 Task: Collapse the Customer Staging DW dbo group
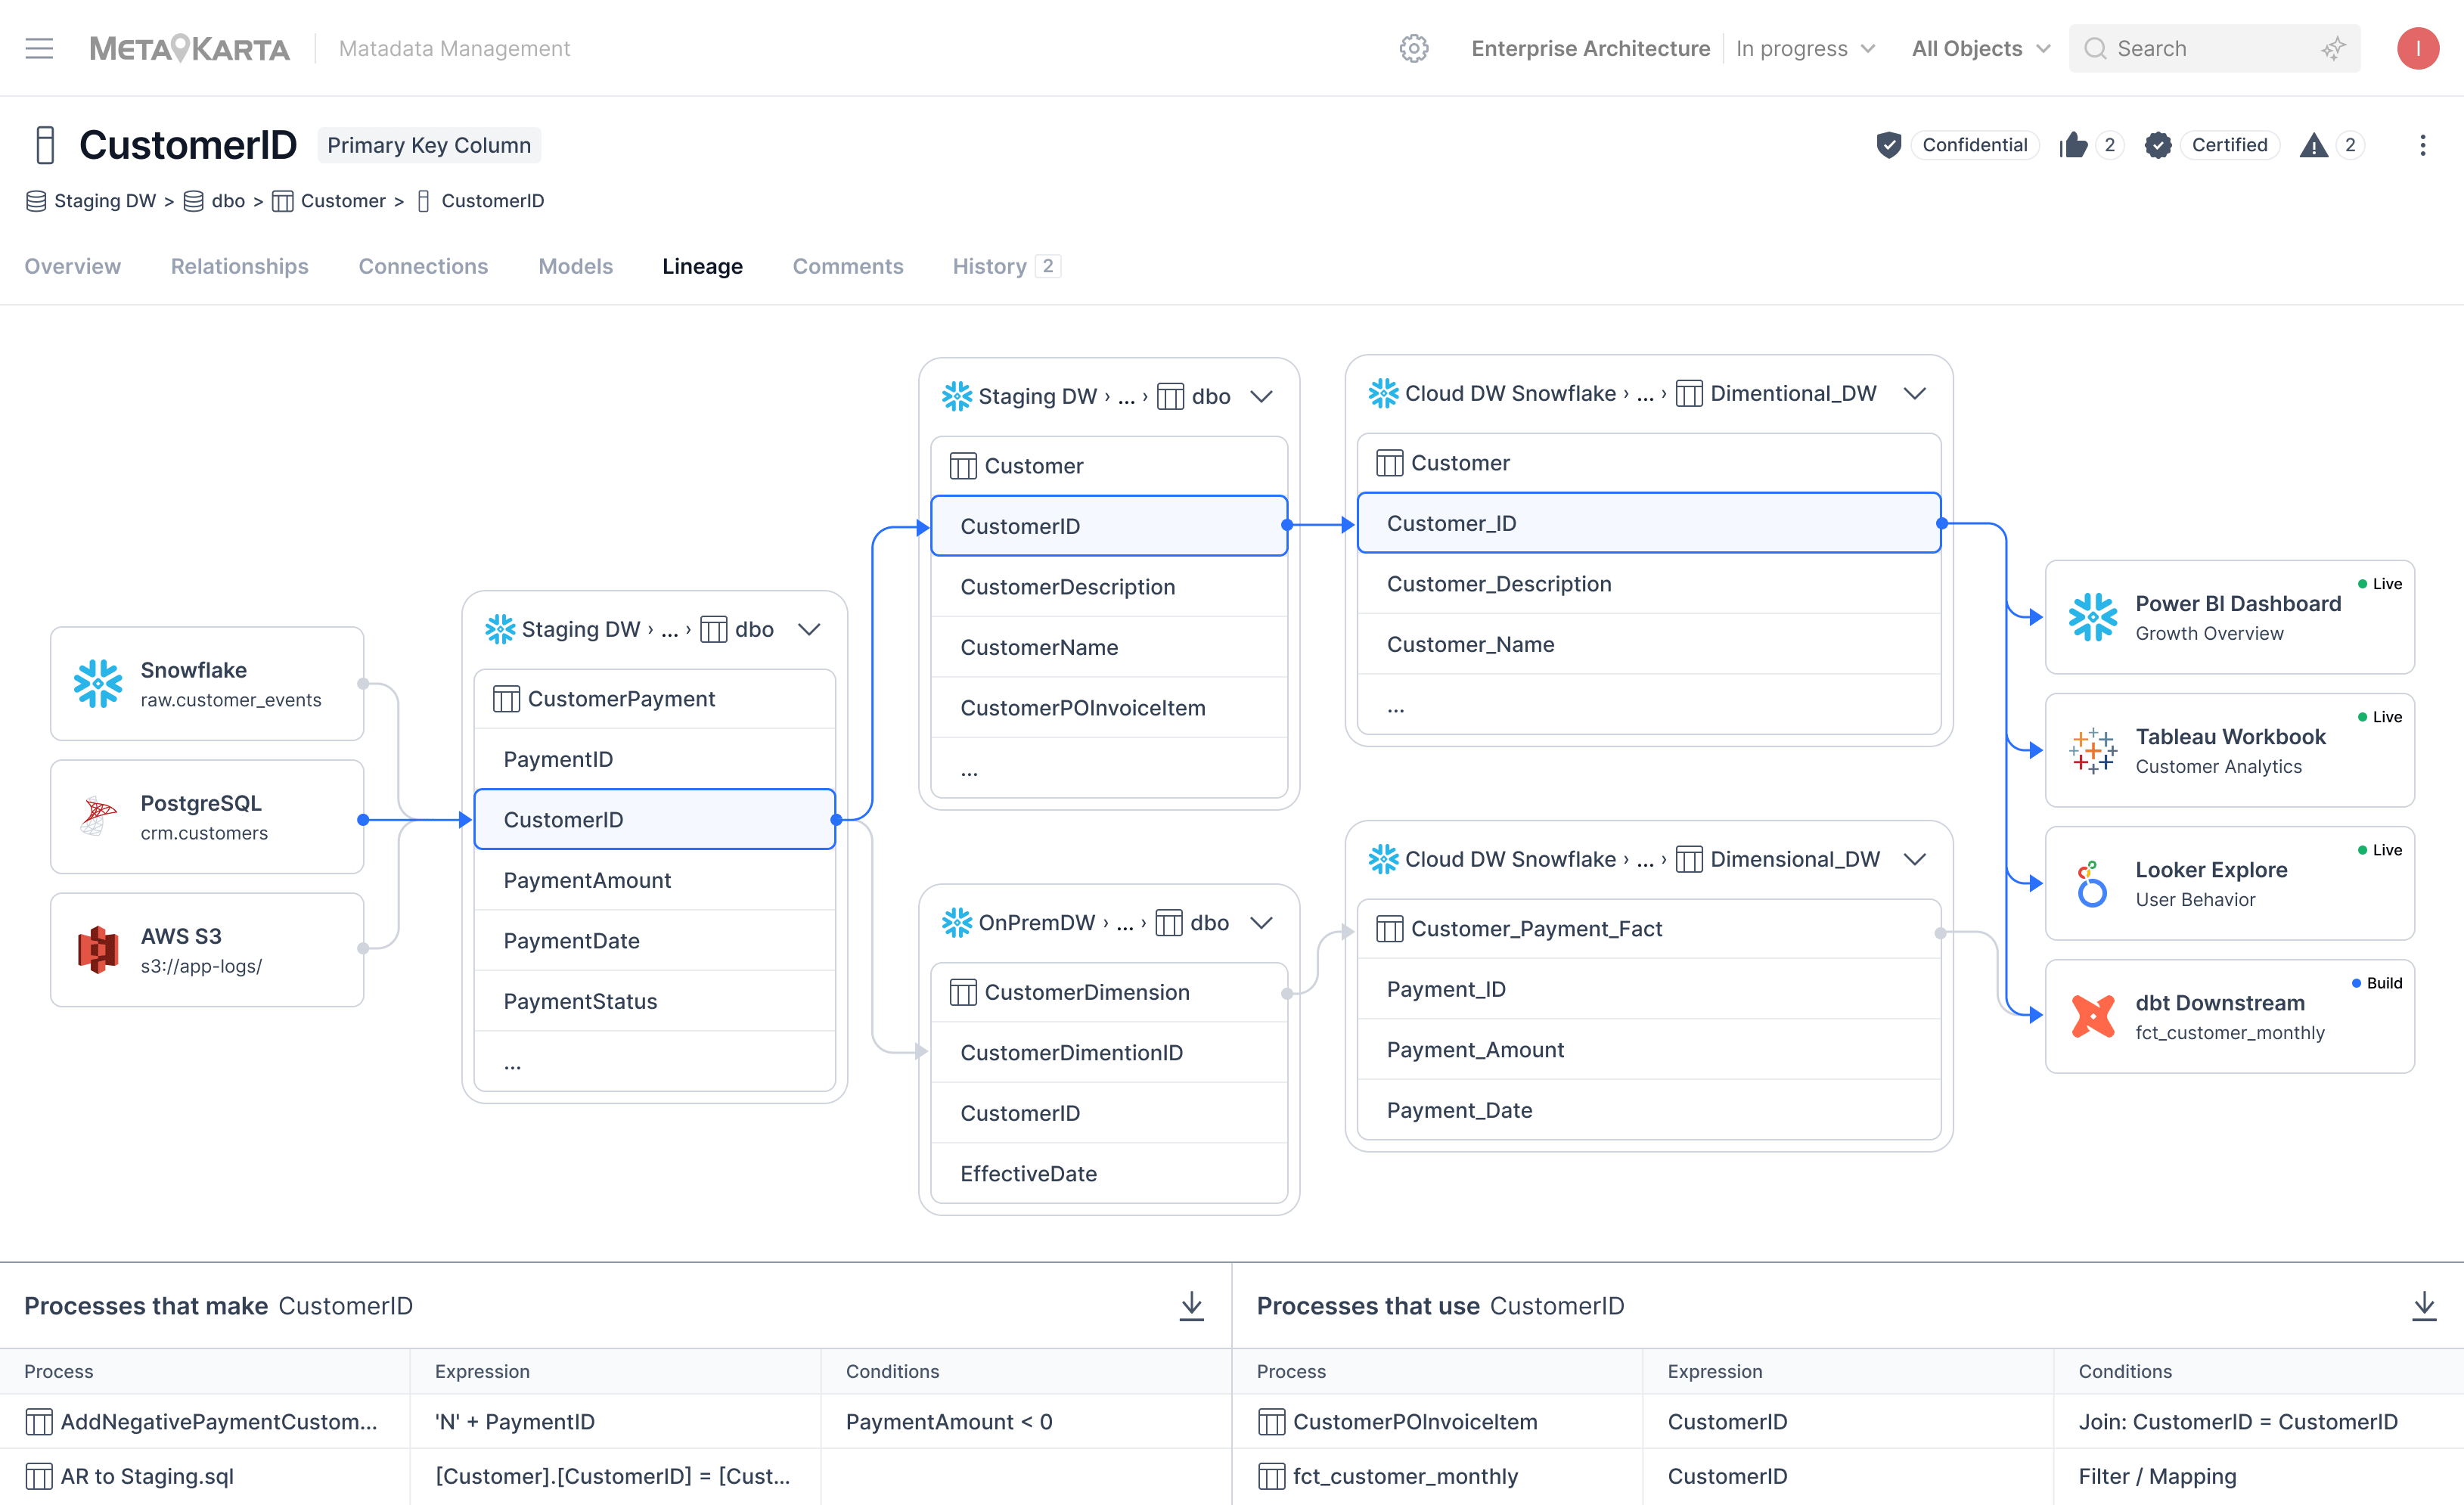coord(1262,396)
